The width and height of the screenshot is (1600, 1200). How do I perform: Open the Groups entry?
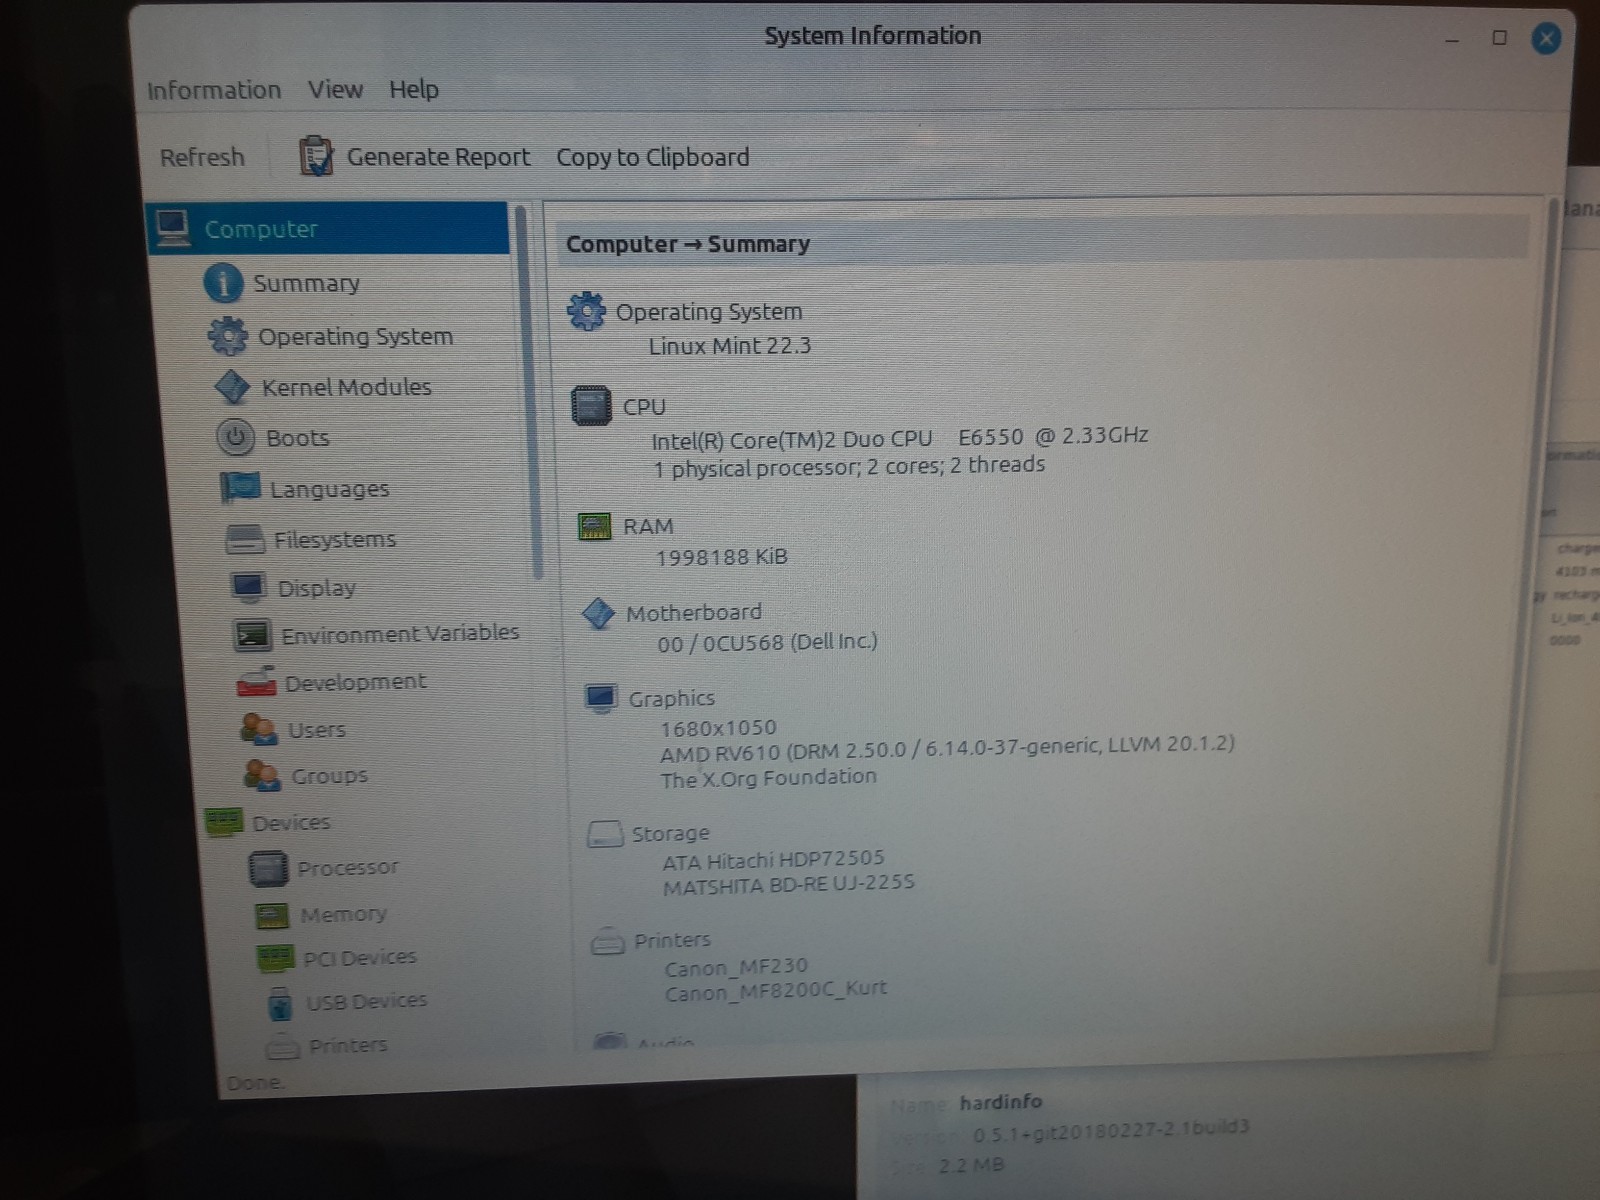tap(329, 776)
